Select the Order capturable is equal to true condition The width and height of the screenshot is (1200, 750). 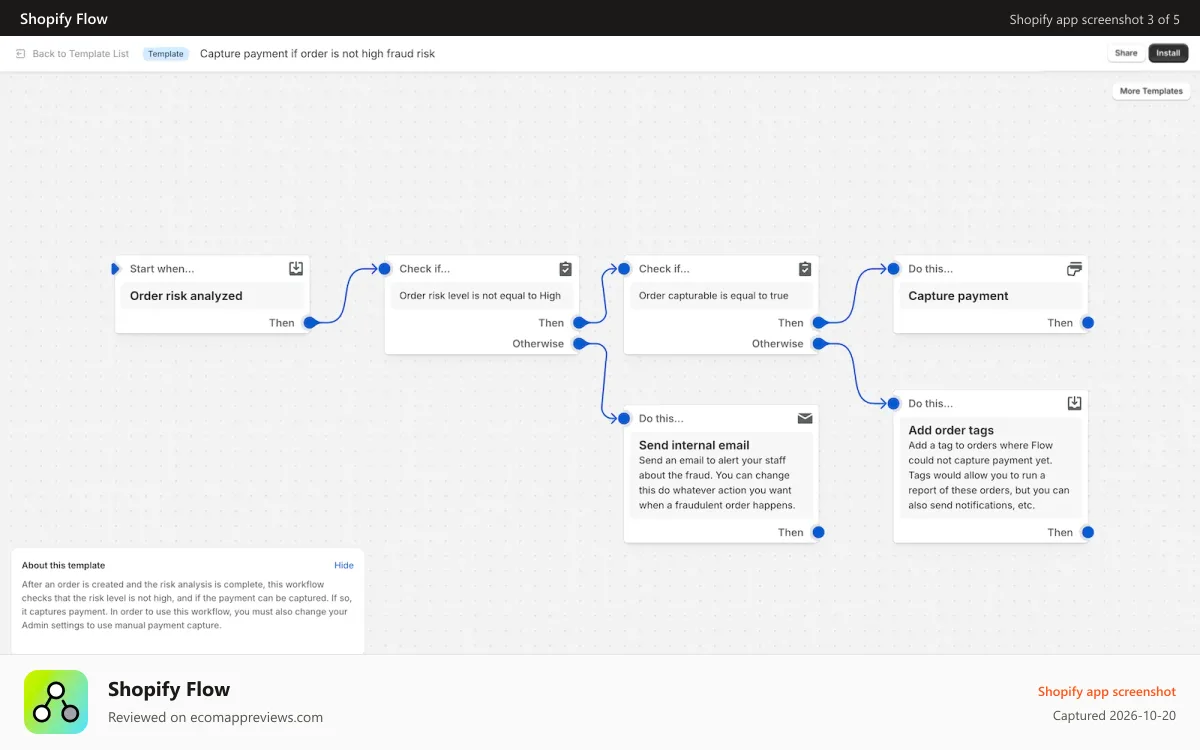click(x=721, y=296)
